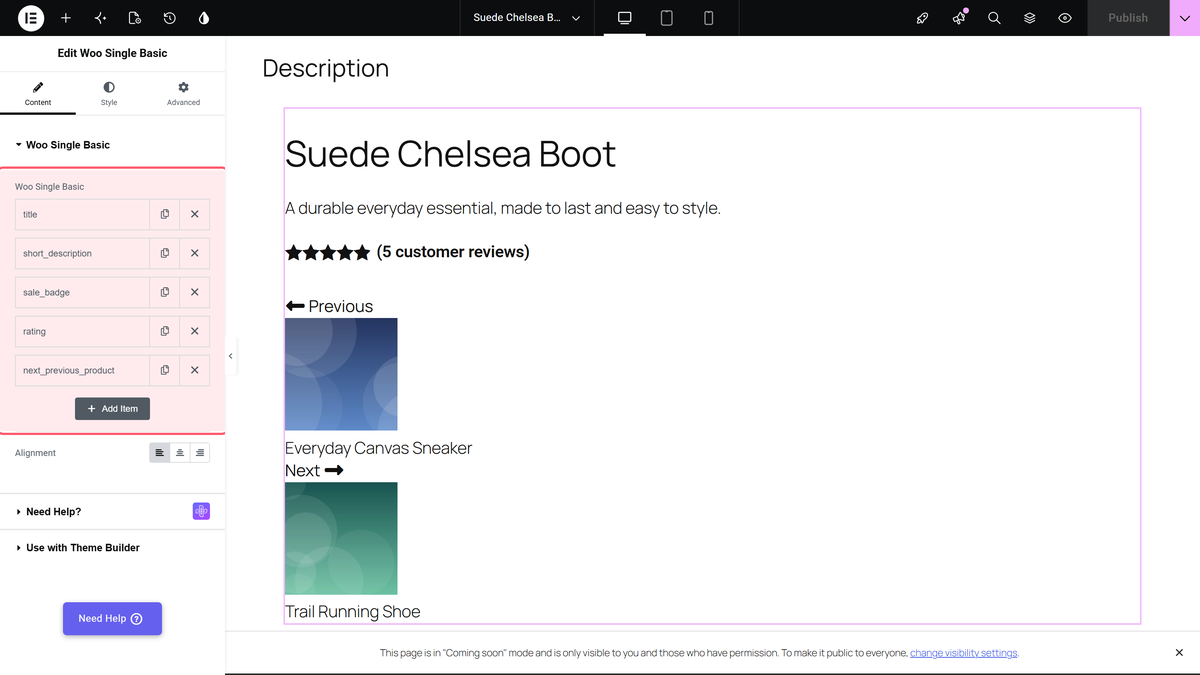This screenshot has height=675, width=1200.
Task: Remove the rating repeater item
Action: tap(195, 331)
